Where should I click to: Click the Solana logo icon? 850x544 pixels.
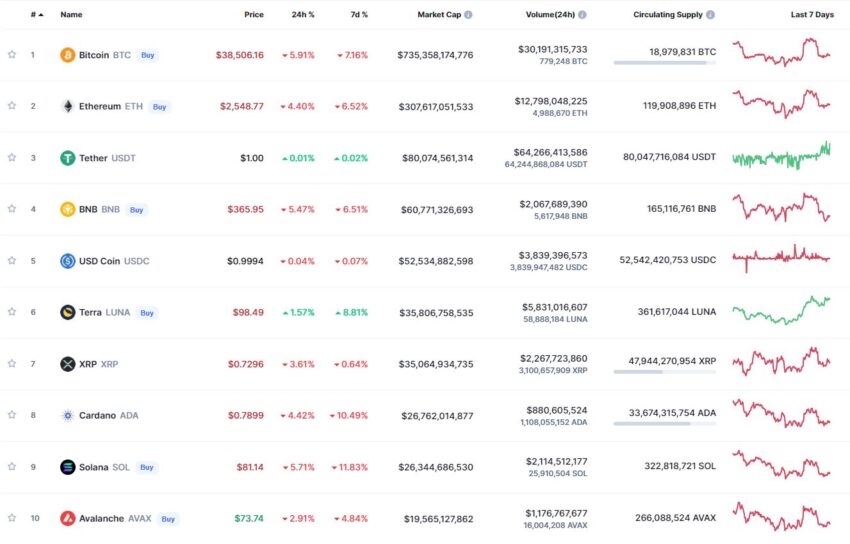[68, 467]
